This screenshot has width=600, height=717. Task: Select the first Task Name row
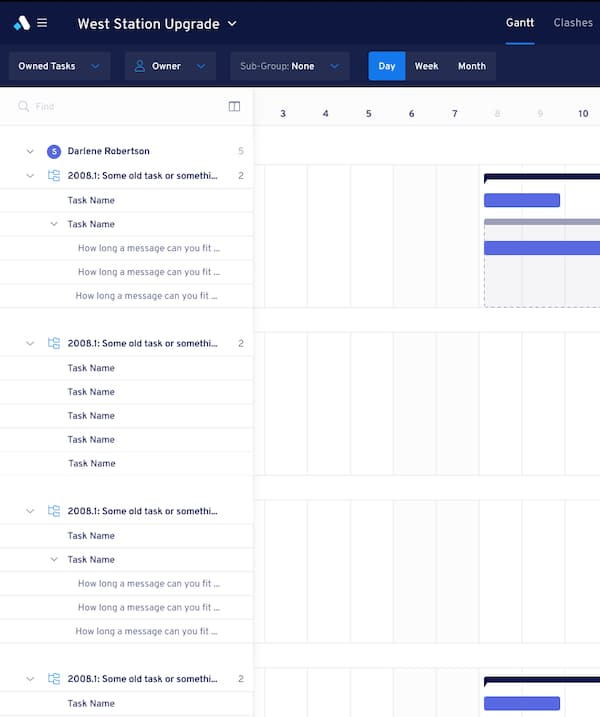[91, 200]
